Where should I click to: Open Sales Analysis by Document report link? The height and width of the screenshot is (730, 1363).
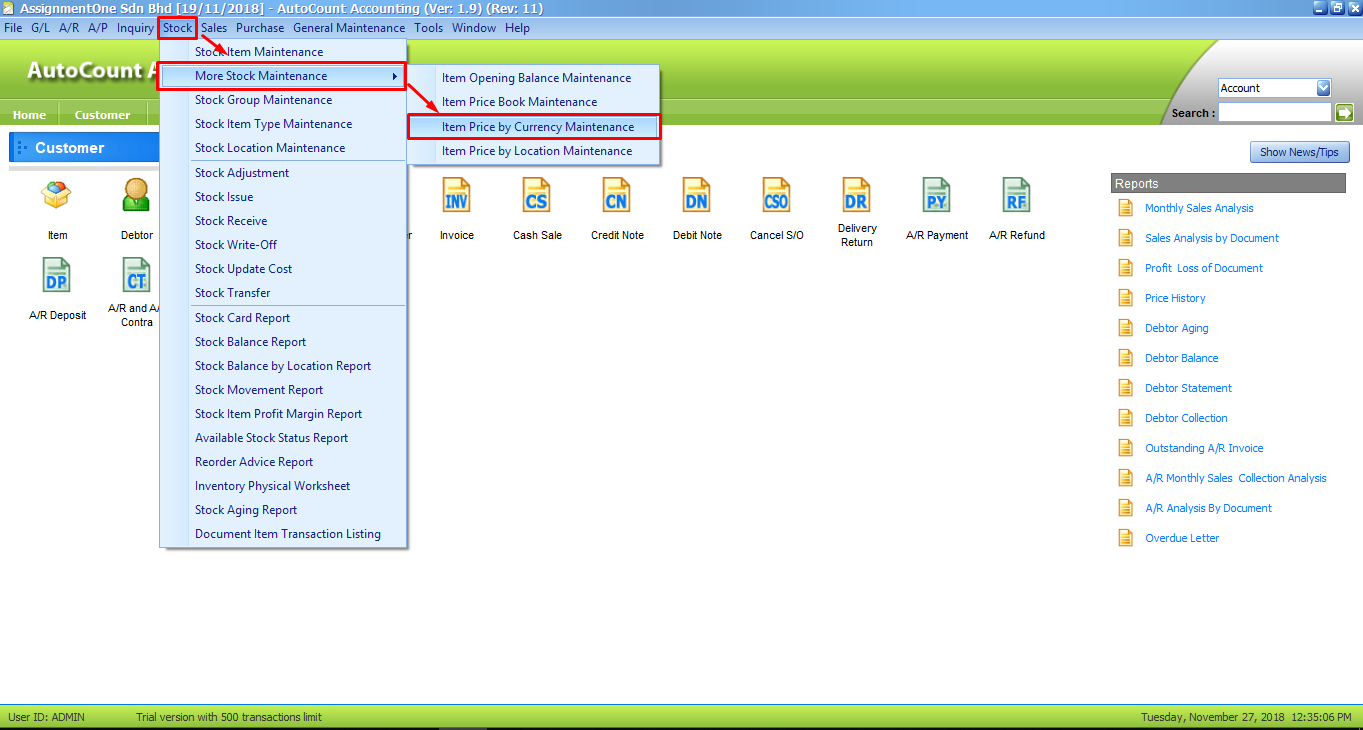point(1212,238)
